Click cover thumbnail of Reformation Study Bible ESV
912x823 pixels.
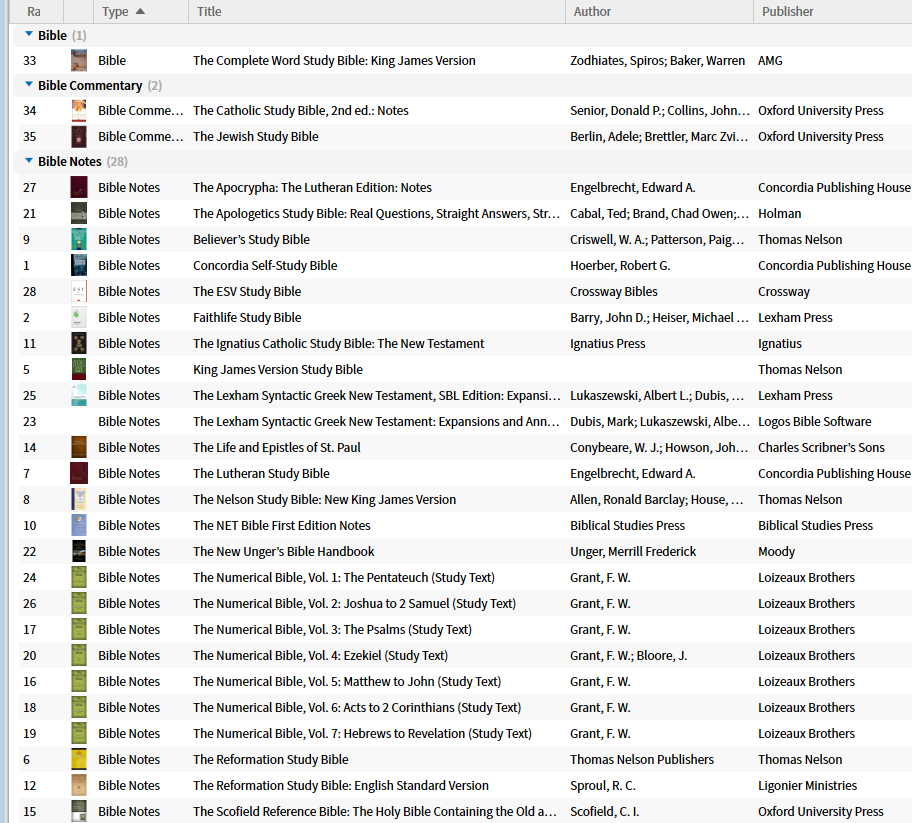tap(79, 786)
